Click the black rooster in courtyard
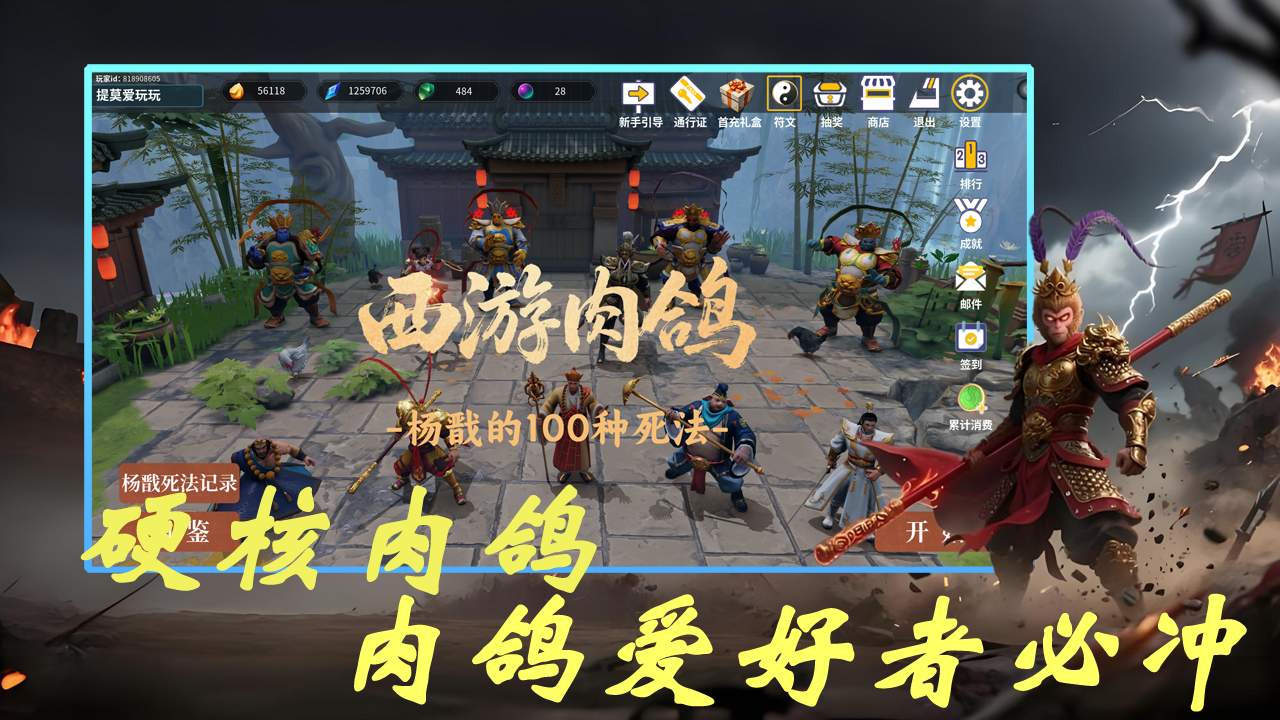This screenshot has width=1280, height=720. (x=807, y=340)
